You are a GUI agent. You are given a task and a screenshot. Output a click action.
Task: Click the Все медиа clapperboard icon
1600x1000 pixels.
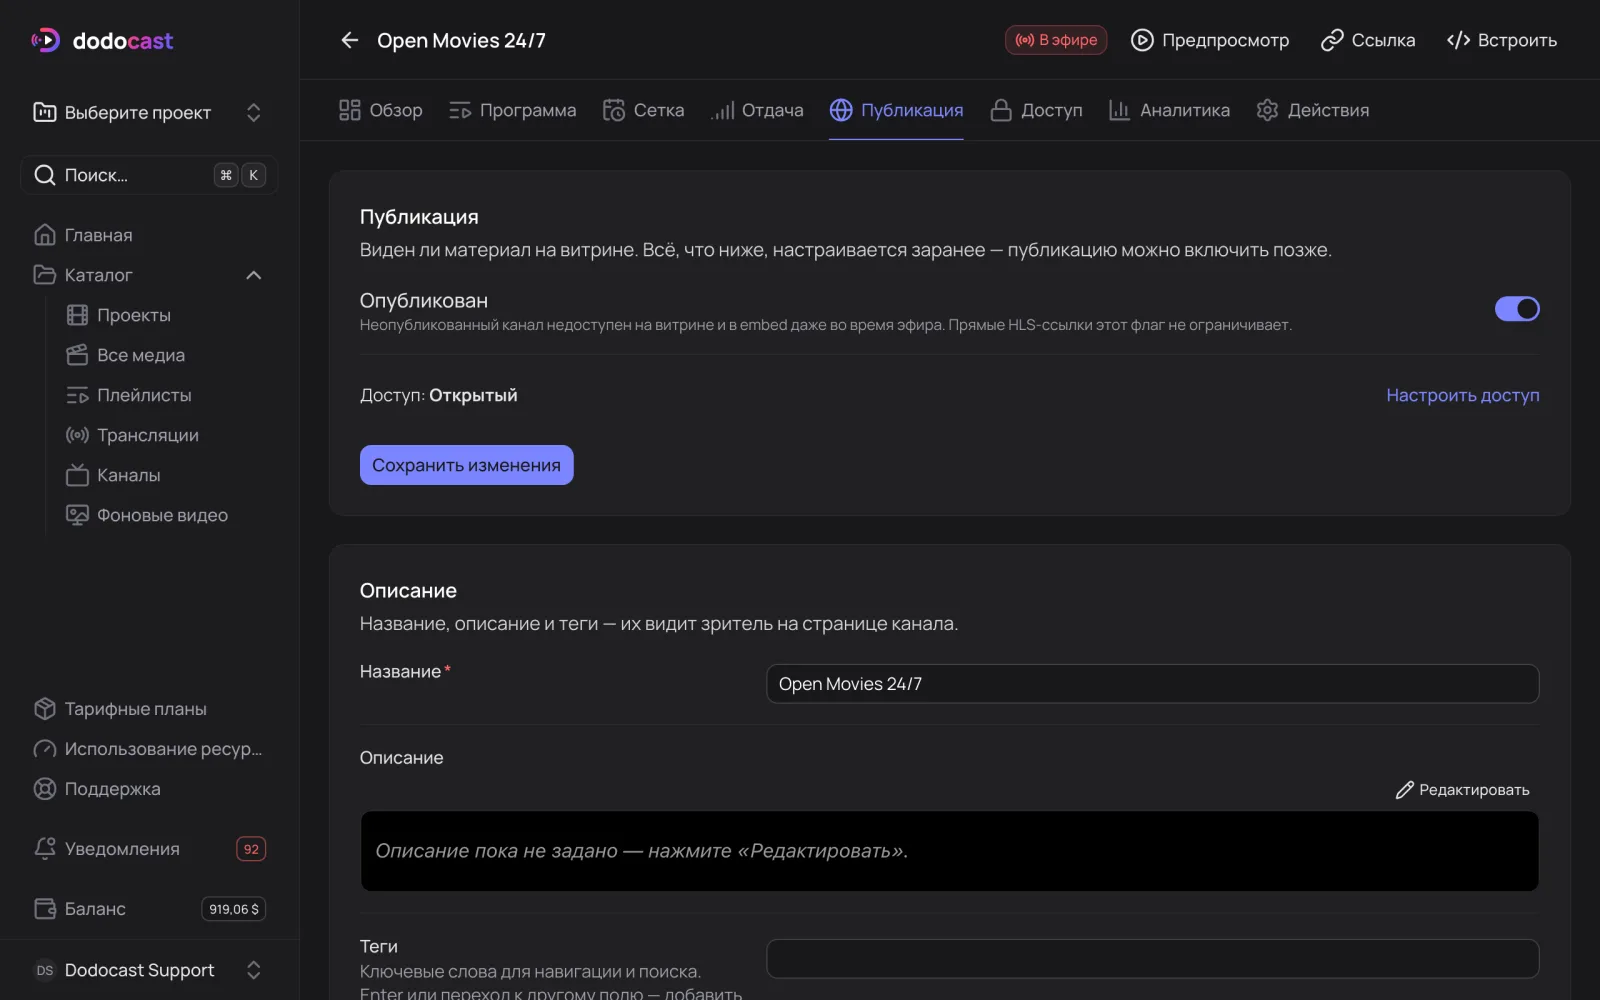[x=77, y=355]
